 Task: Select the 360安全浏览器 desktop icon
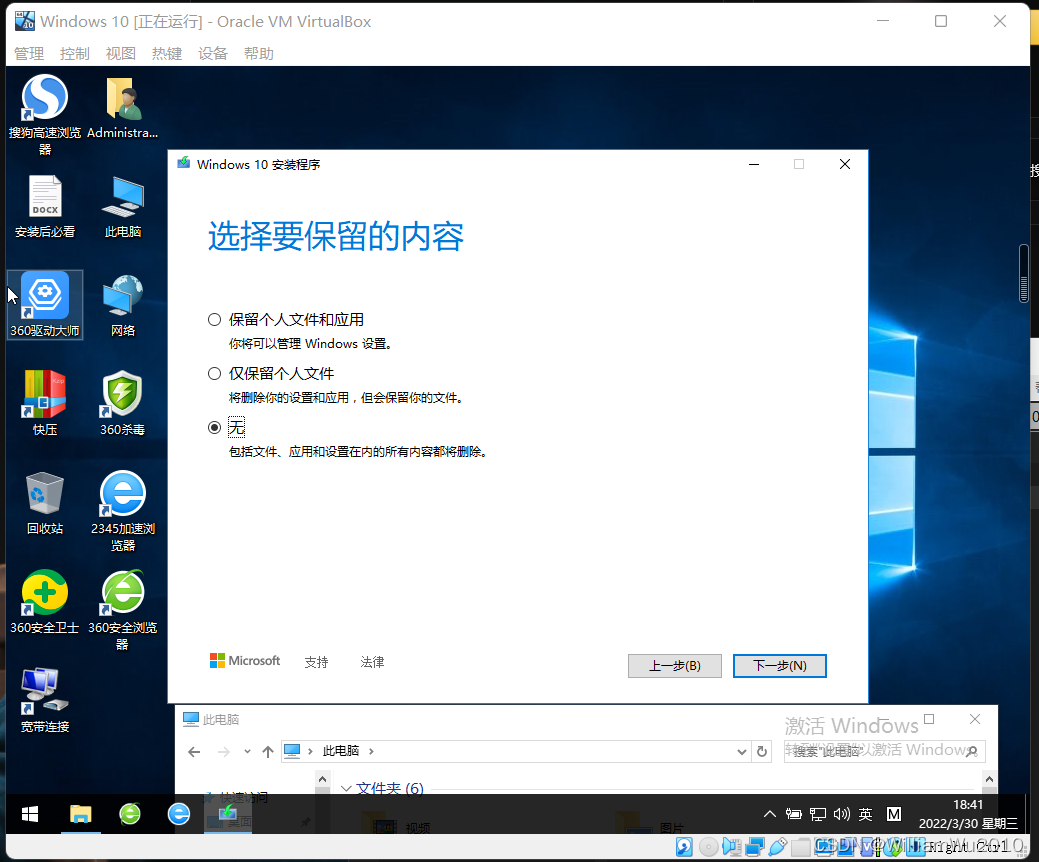pos(123,610)
